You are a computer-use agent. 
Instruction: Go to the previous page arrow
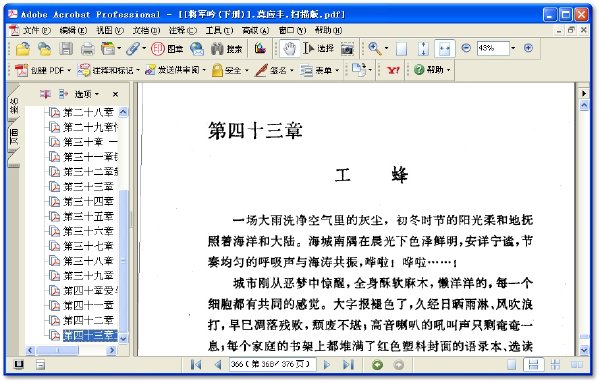[218, 365]
